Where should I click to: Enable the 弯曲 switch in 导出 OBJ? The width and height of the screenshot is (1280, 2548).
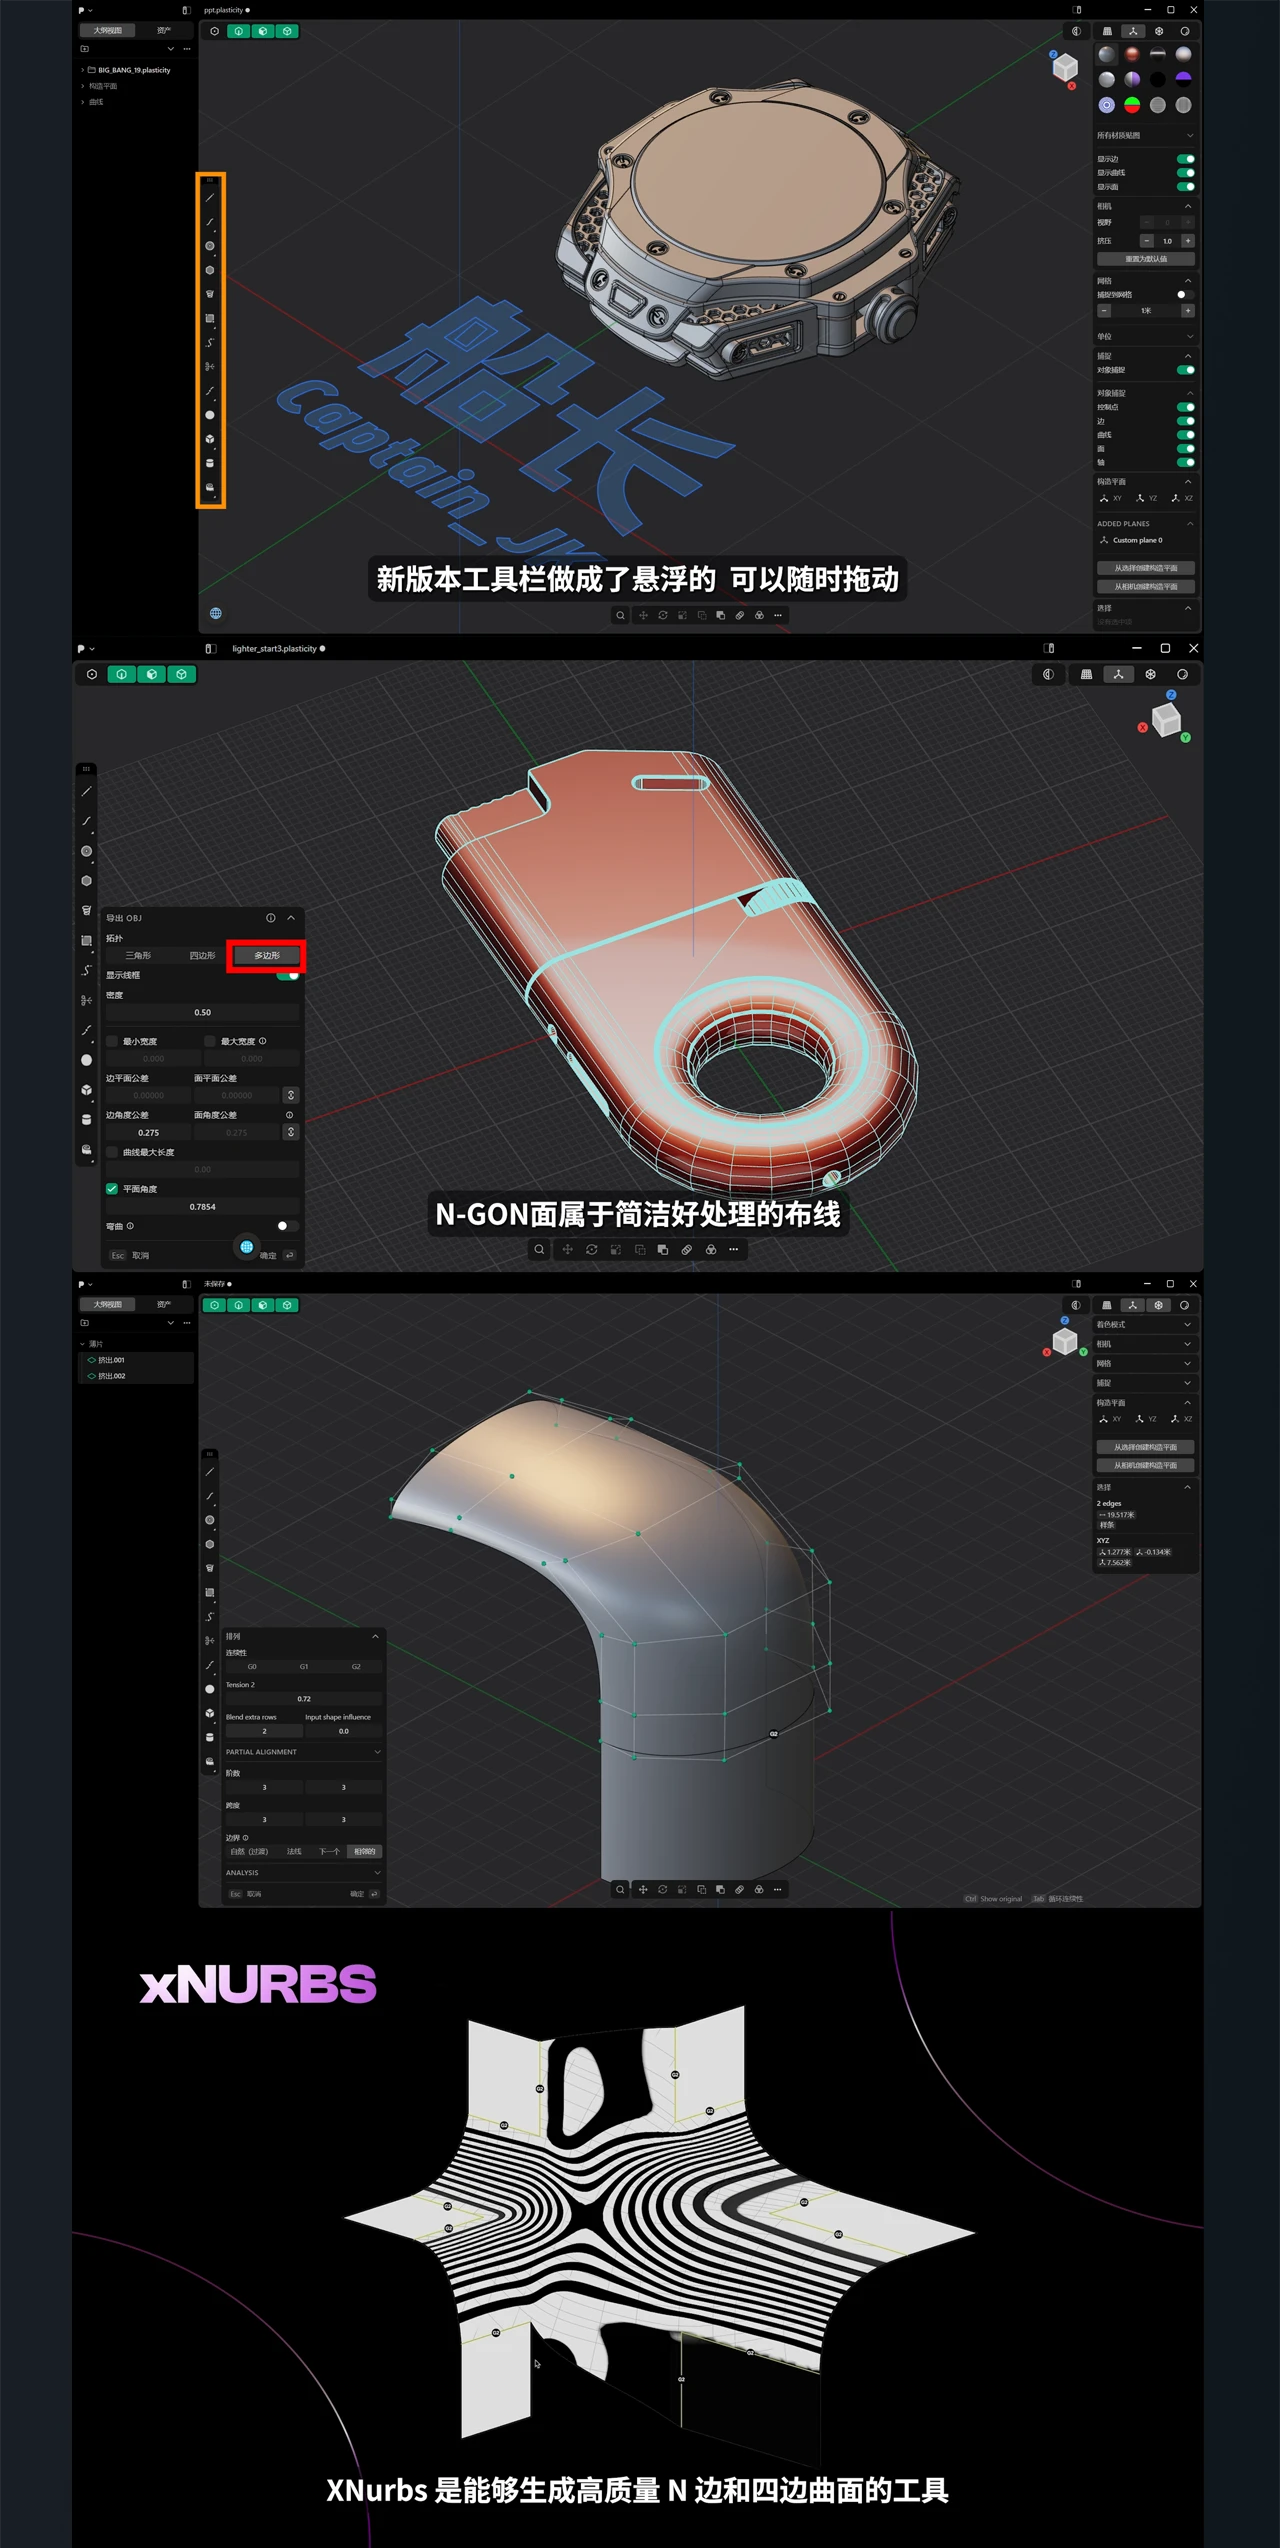[288, 1226]
